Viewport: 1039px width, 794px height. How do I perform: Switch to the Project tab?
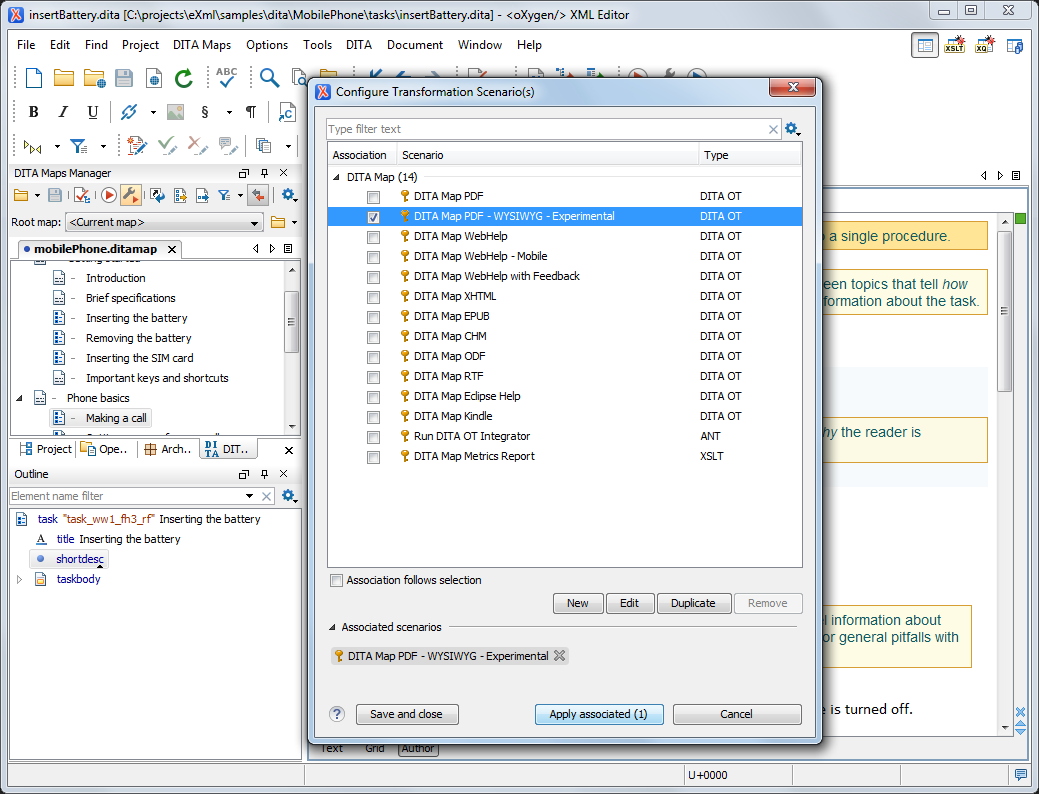click(45, 449)
